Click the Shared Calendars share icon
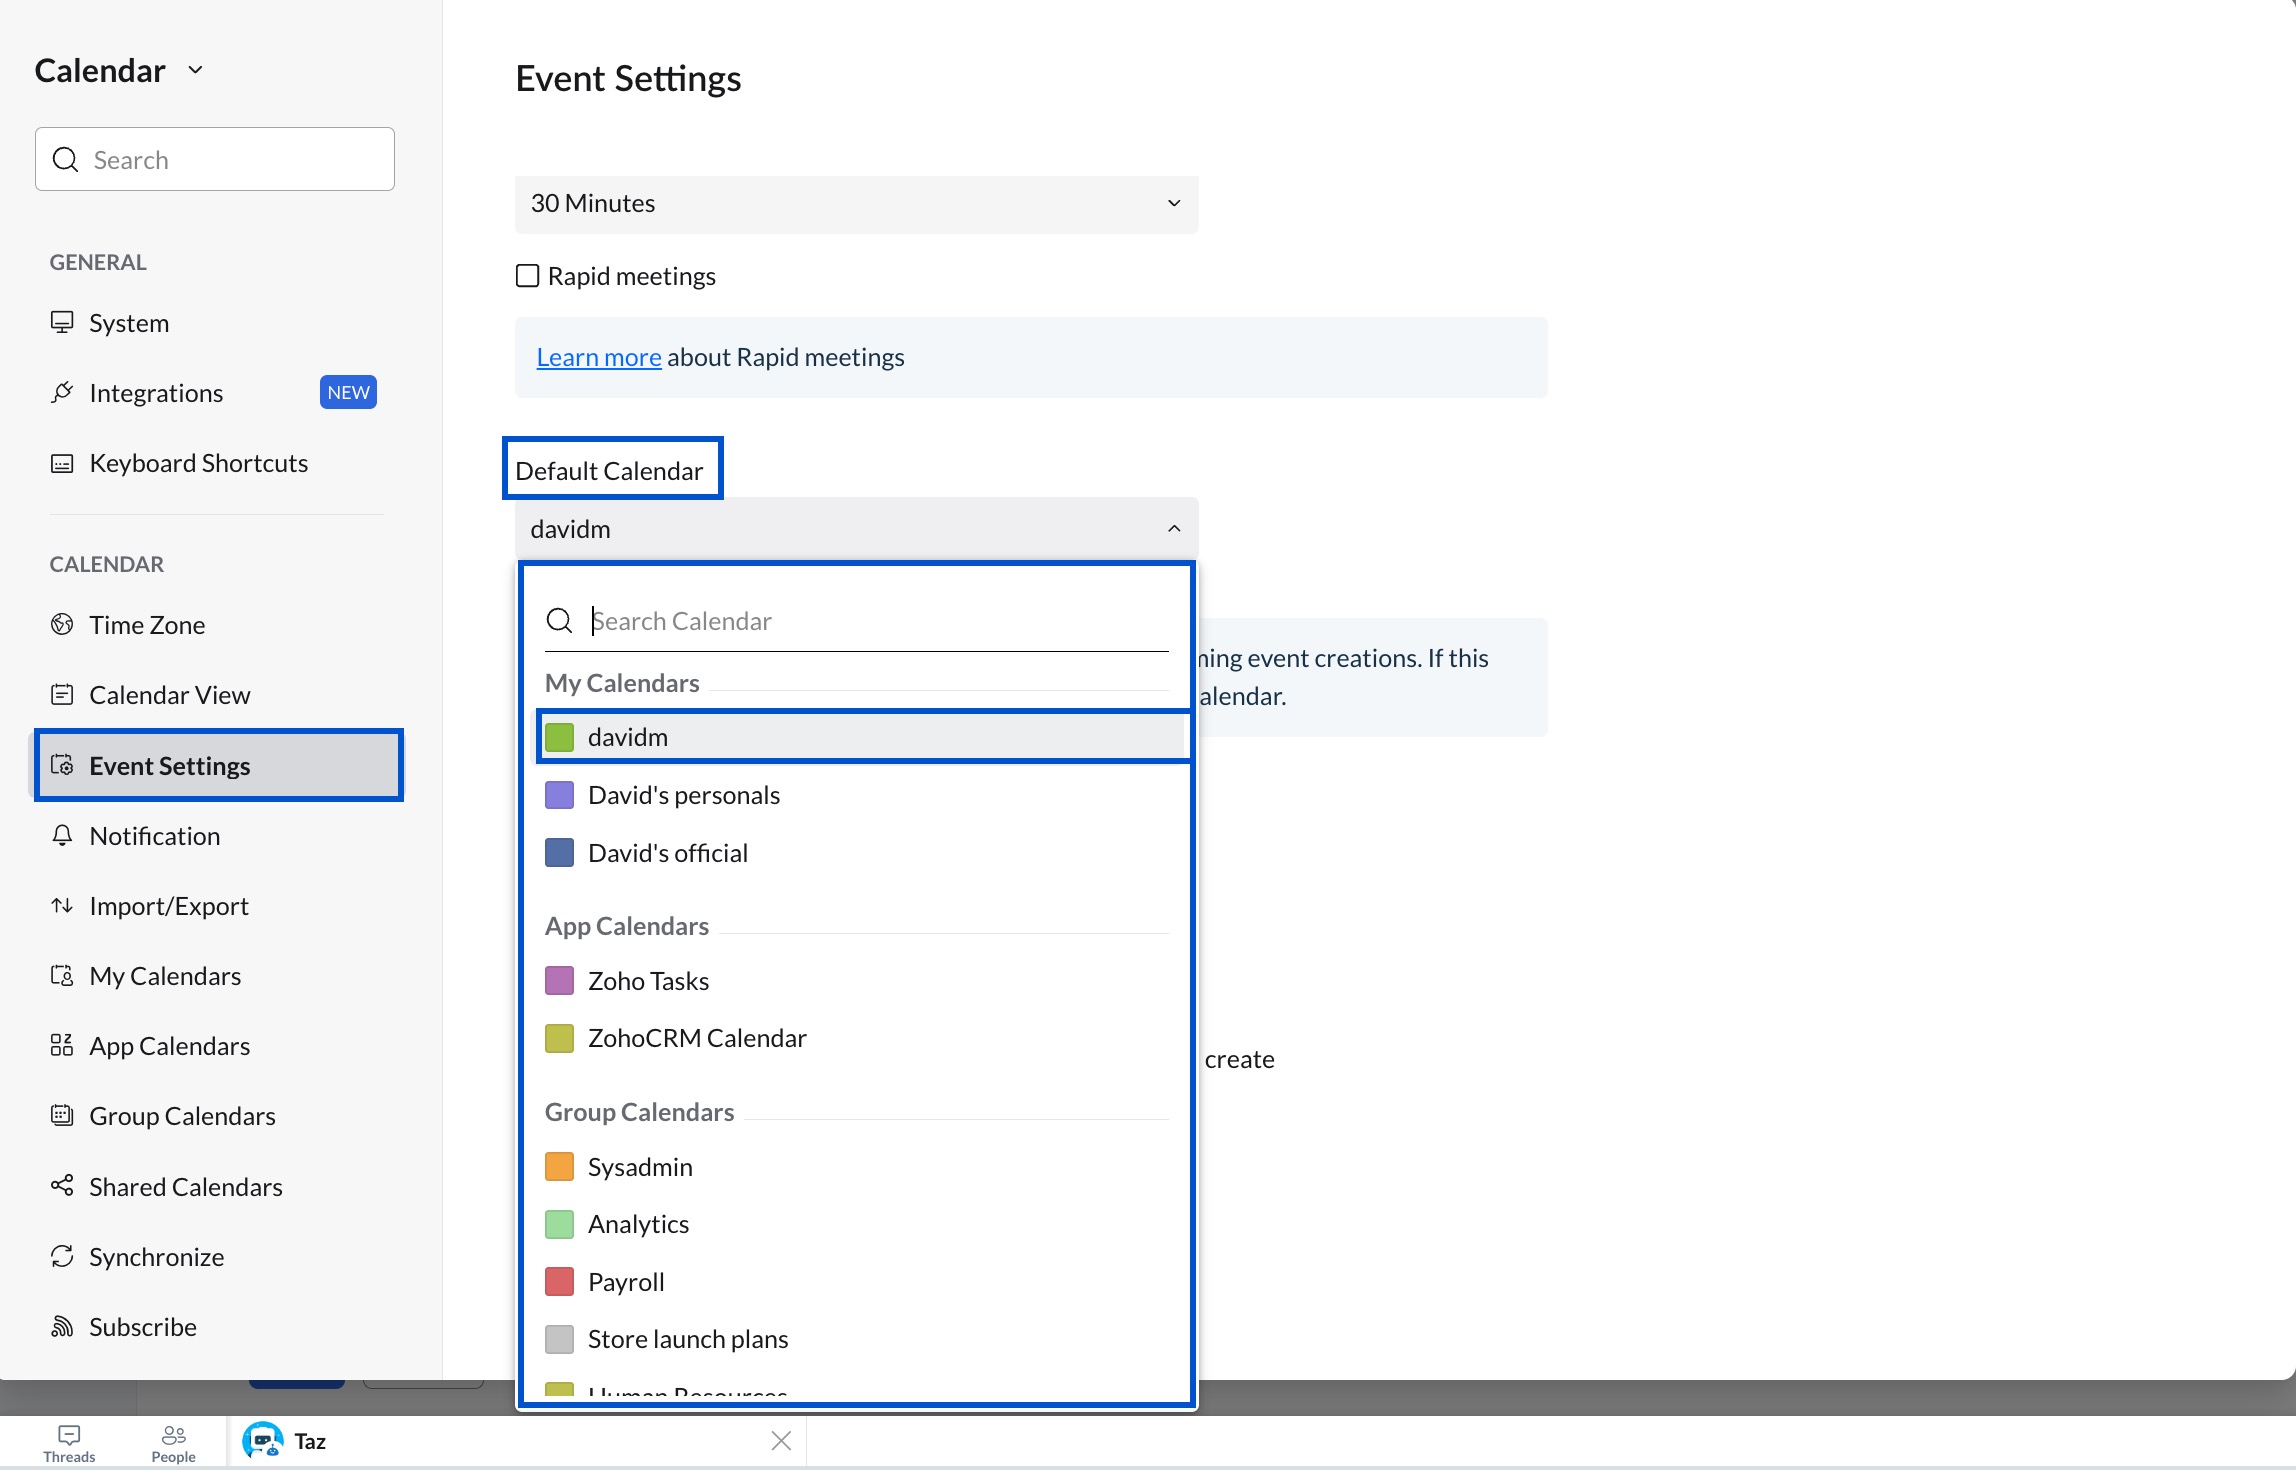 pyautogui.click(x=62, y=1186)
